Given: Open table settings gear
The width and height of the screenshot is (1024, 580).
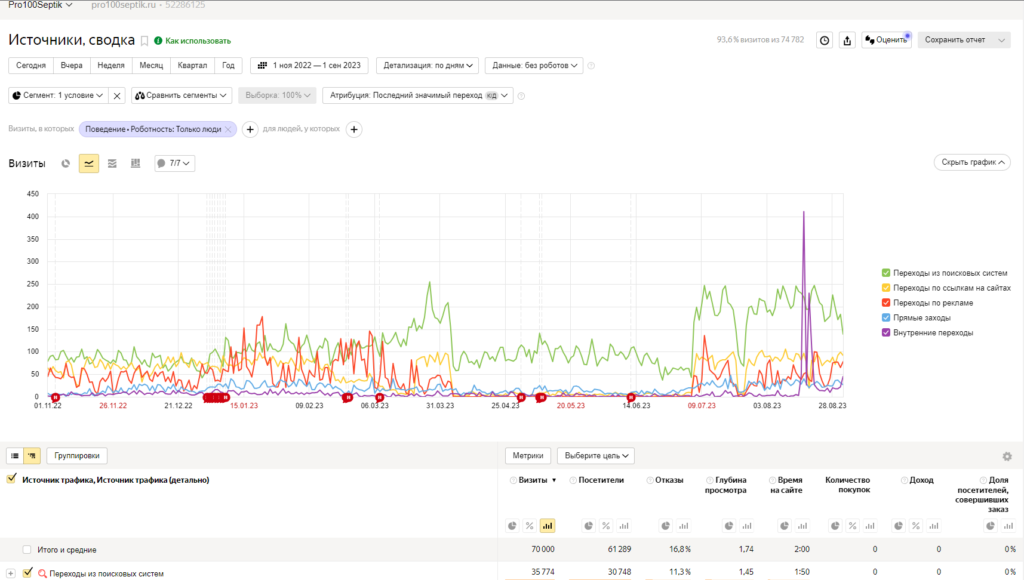Looking at the screenshot, I should [x=1007, y=457].
